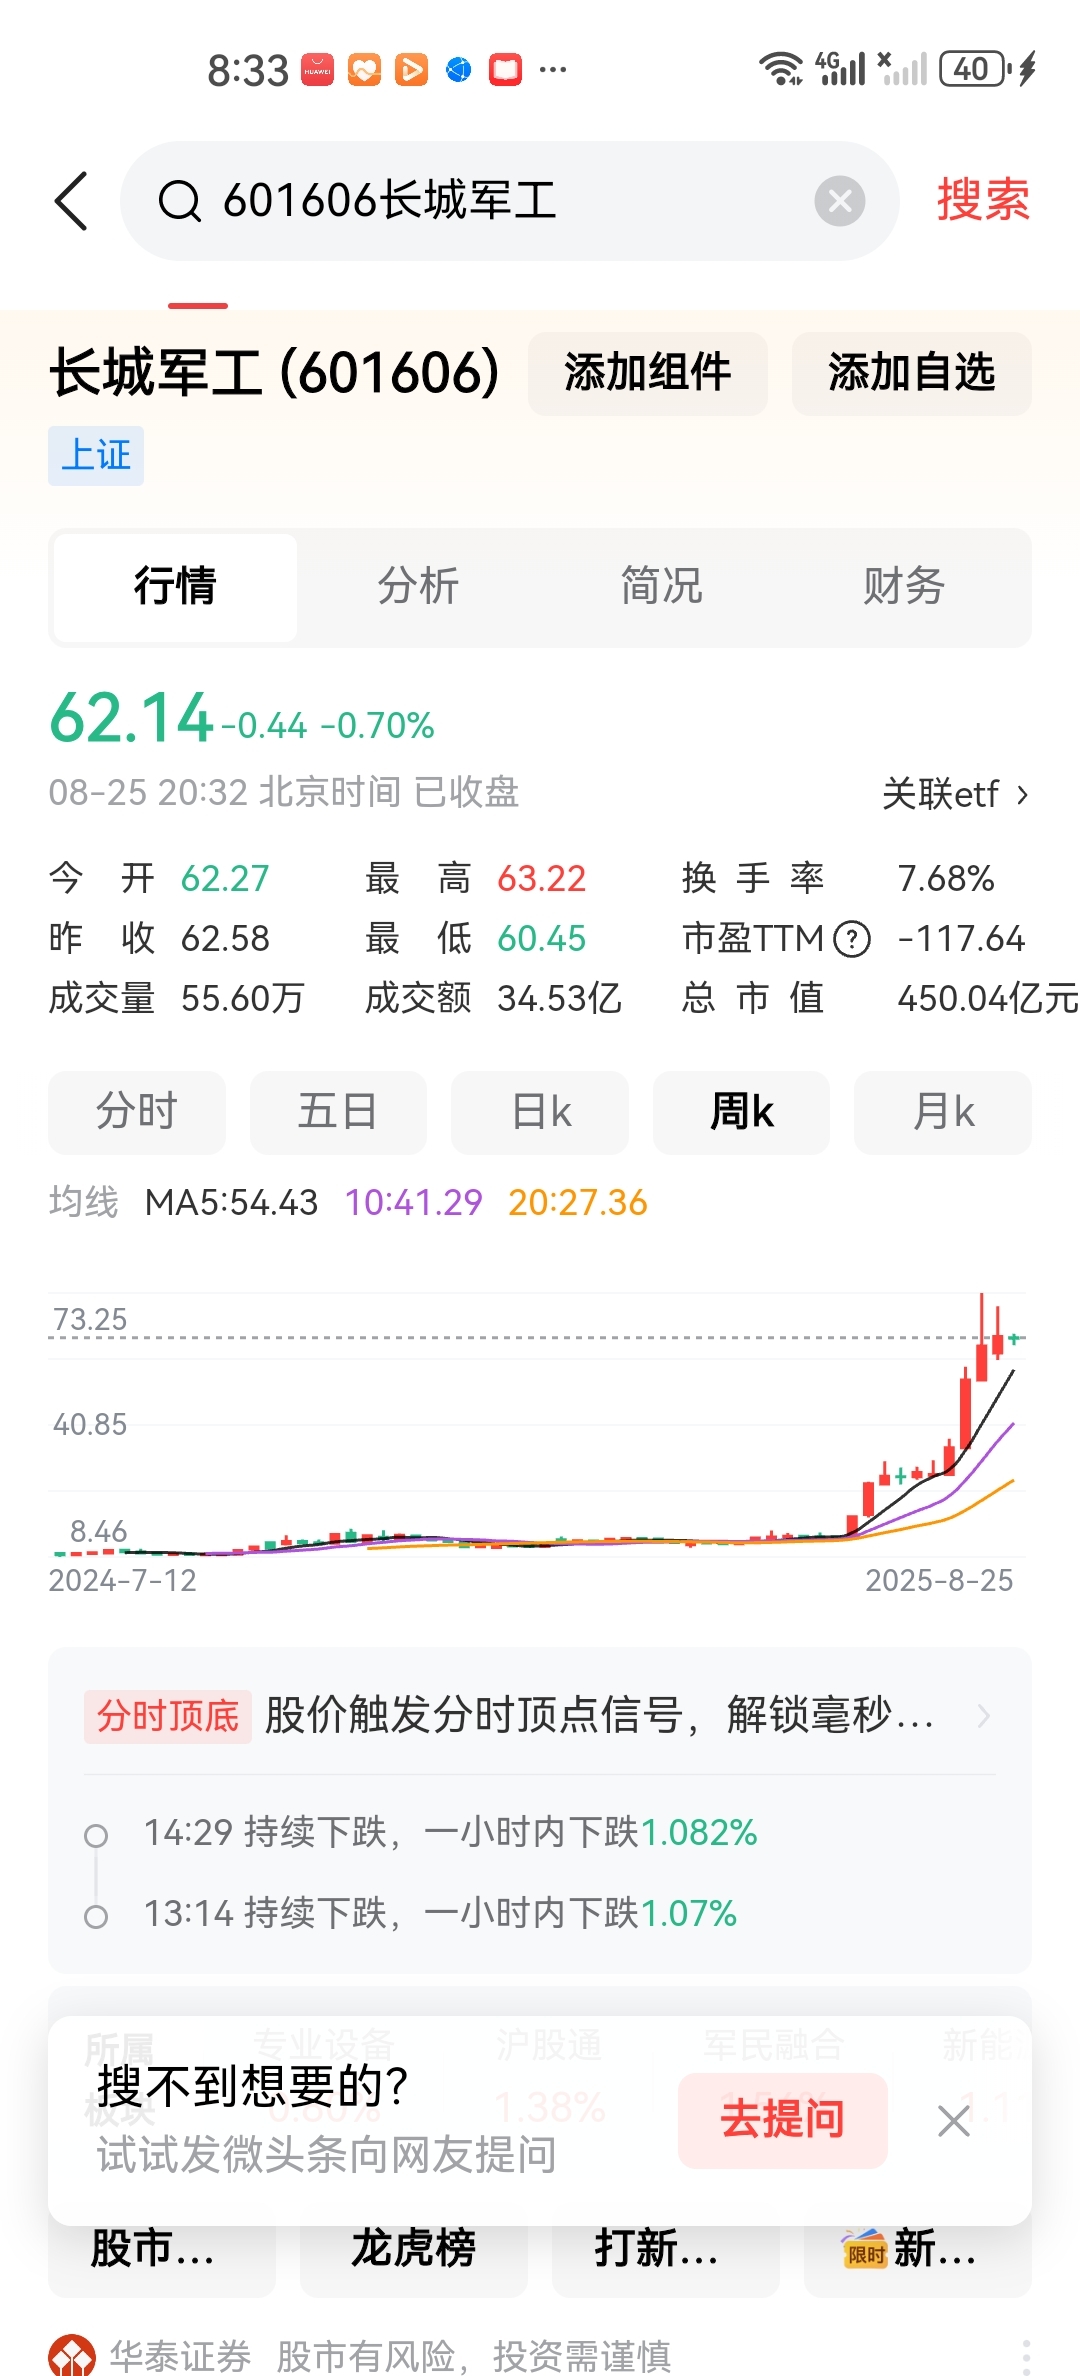The height and width of the screenshot is (2376, 1080).
Task: Tap the 上证 exchange tag
Action: [96, 456]
